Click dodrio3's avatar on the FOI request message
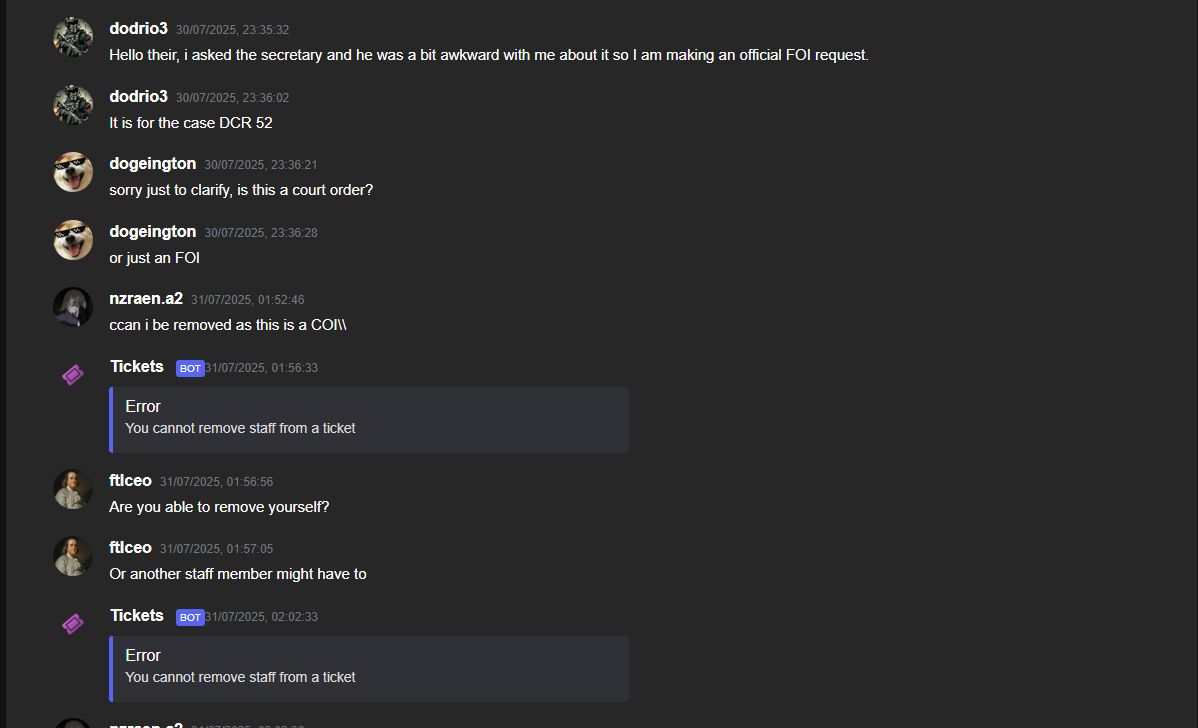Viewport: 1198px width, 728px height. [x=73, y=37]
